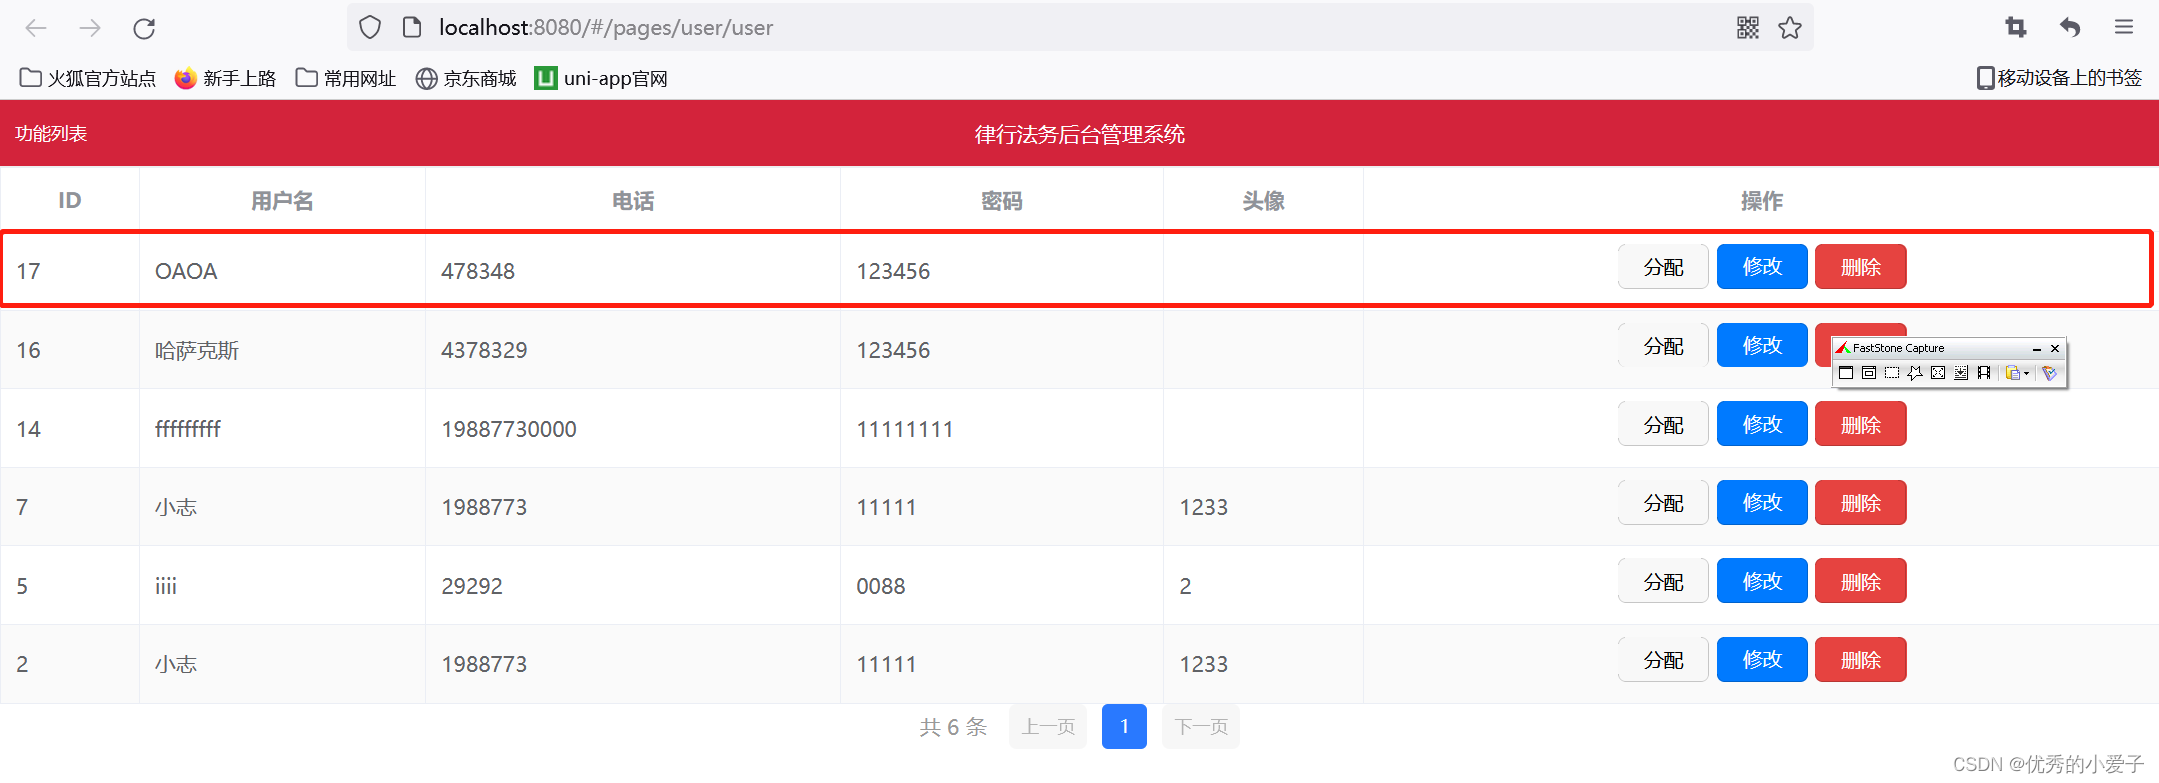Click the browser crop screenshot icon

coord(2016,28)
